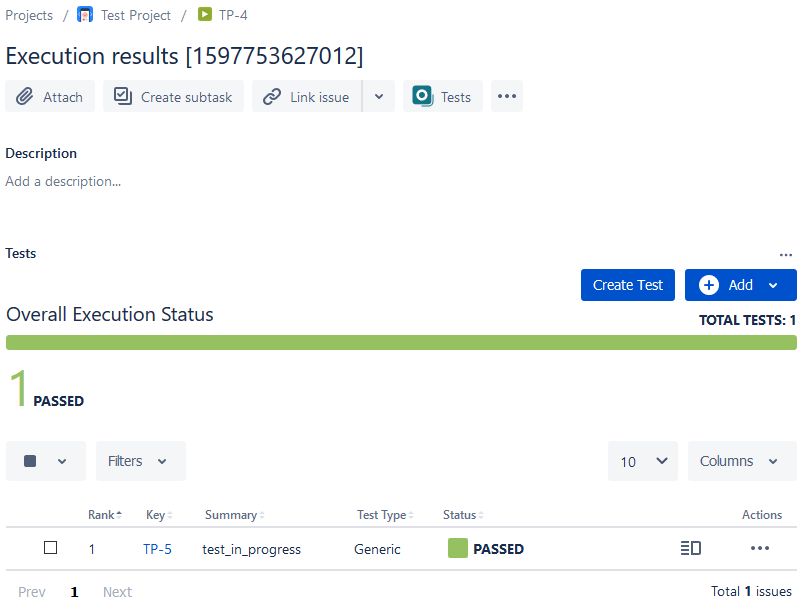Click the Test Project icon in breadcrumb
810x615 pixels.
pyautogui.click(x=85, y=15)
